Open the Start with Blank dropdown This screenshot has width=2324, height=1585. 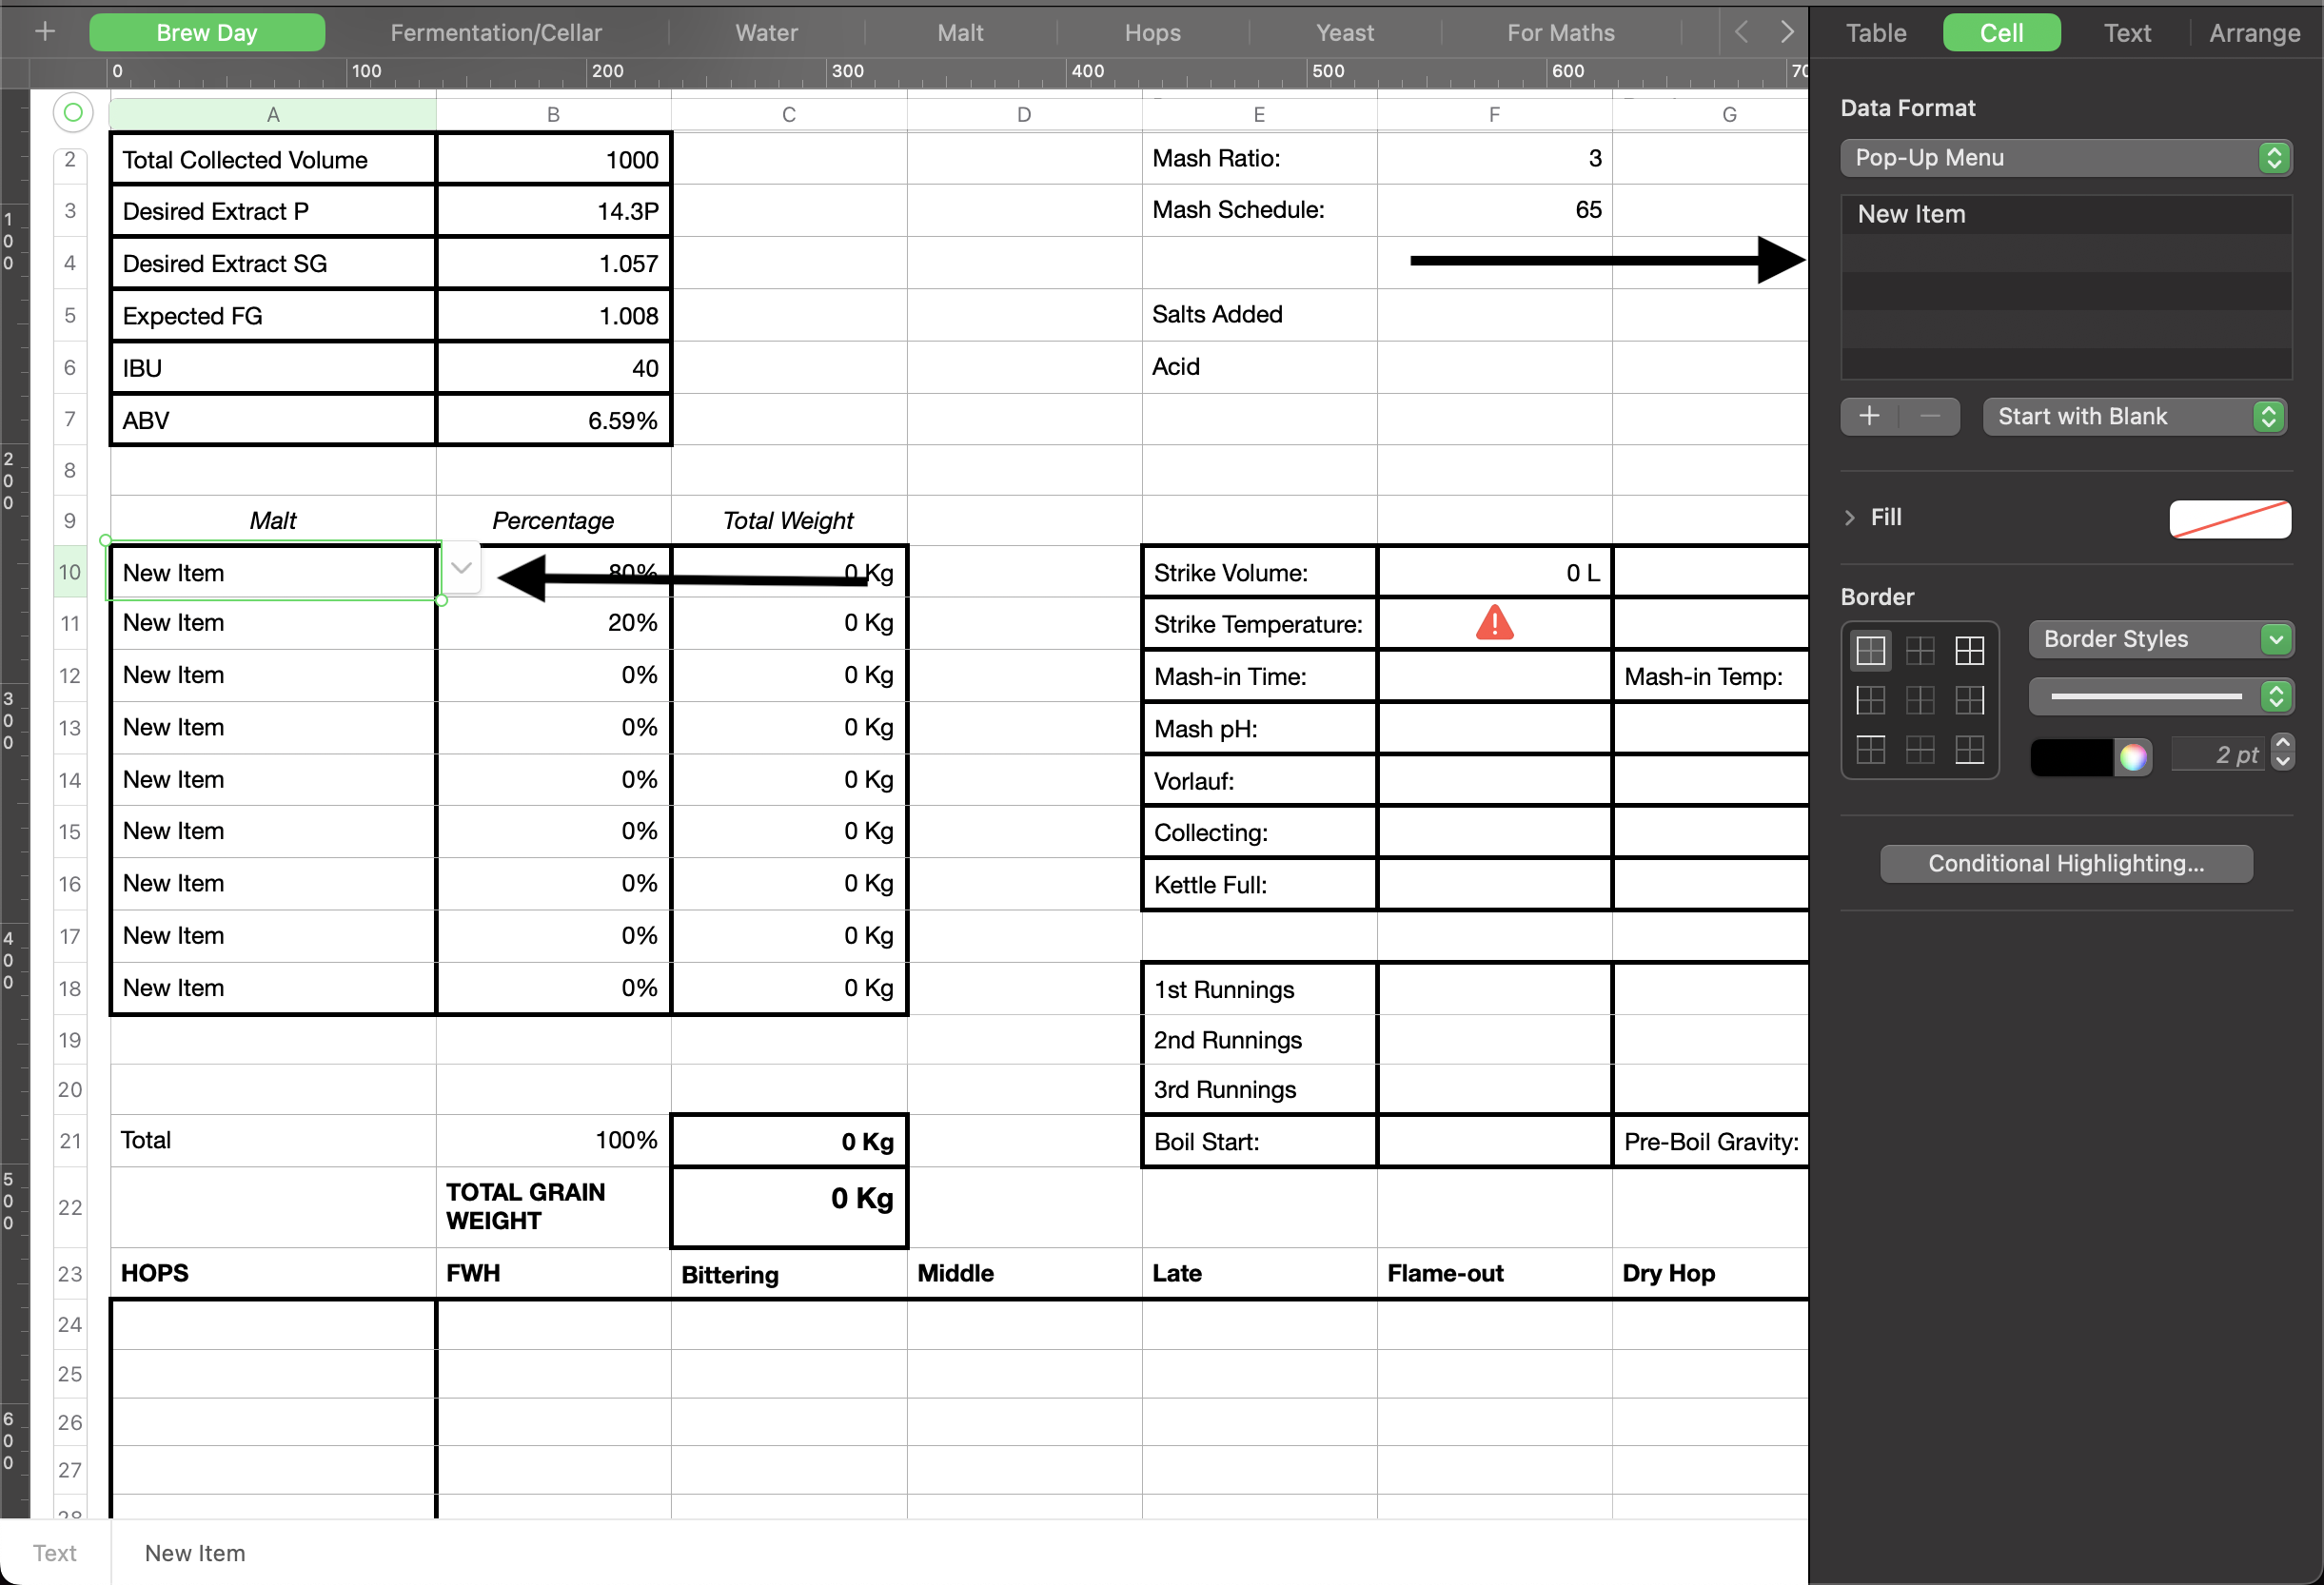(2133, 416)
